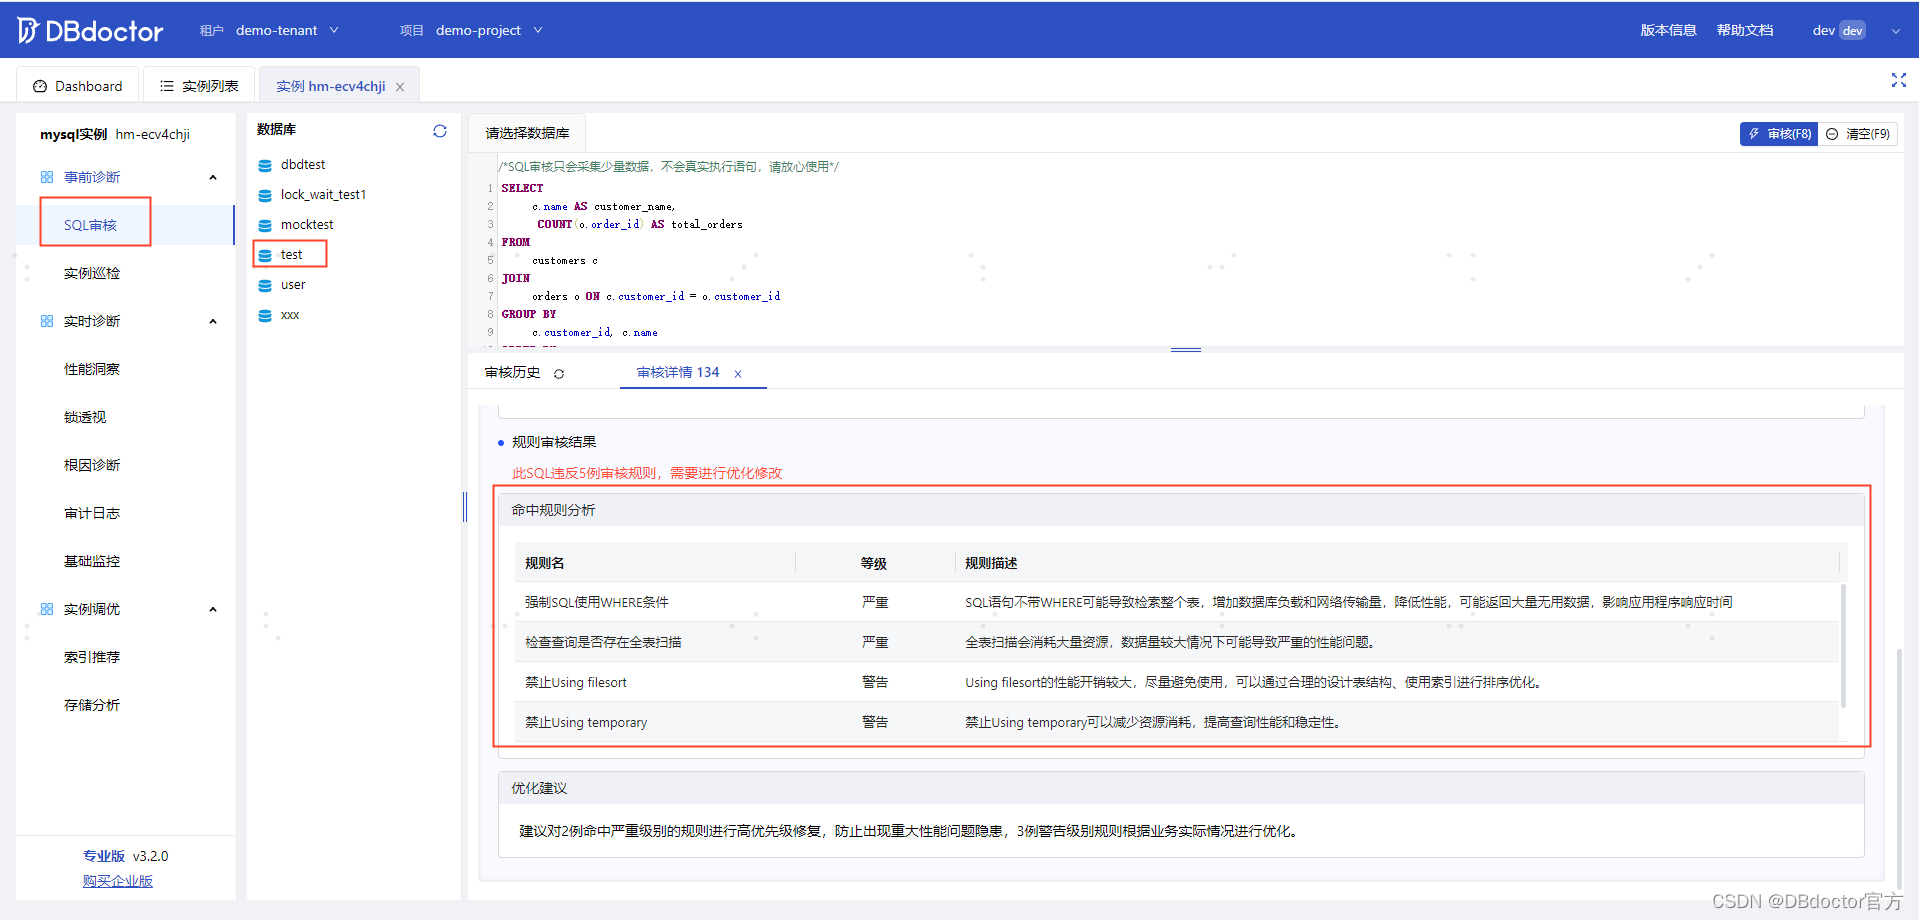Image resolution: width=1919 pixels, height=920 pixels.
Task: Switch to the Dashboard tab
Action: coord(78,86)
